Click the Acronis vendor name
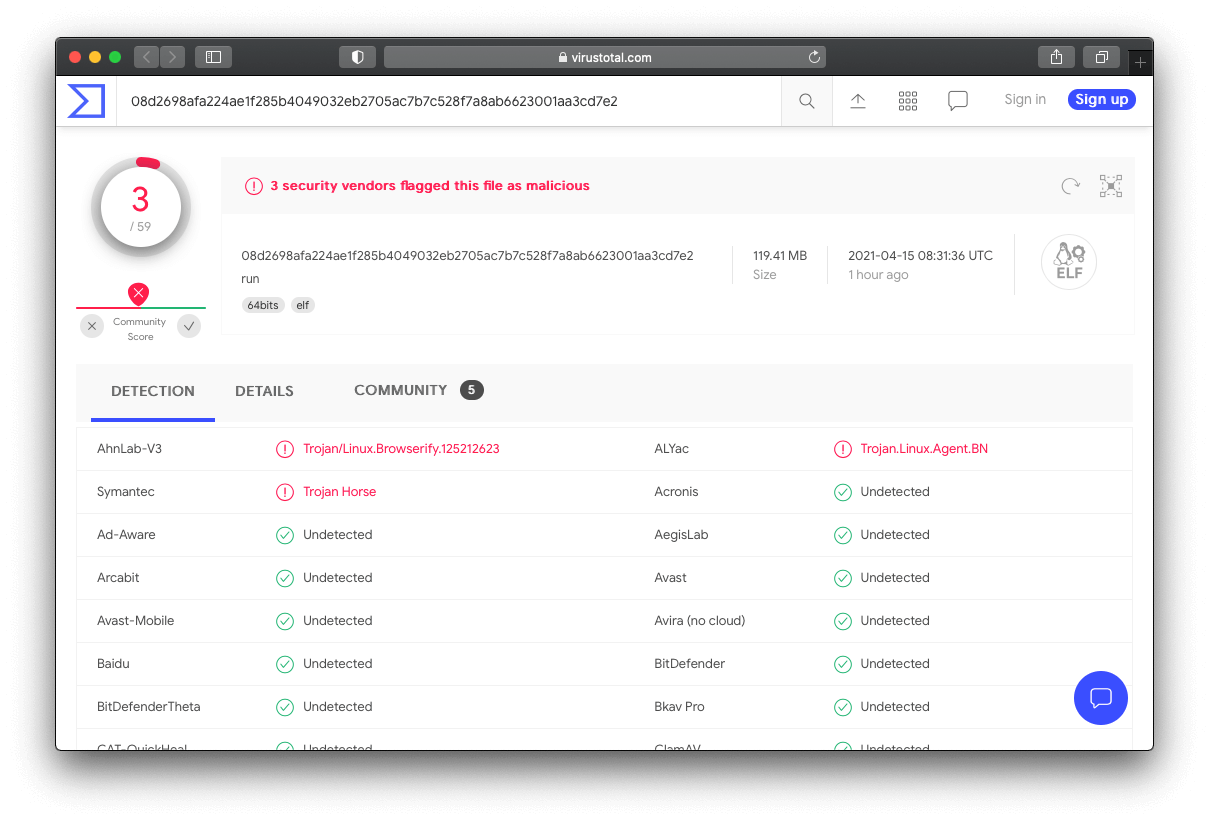This screenshot has height=824, width=1209. coord(677,492)
